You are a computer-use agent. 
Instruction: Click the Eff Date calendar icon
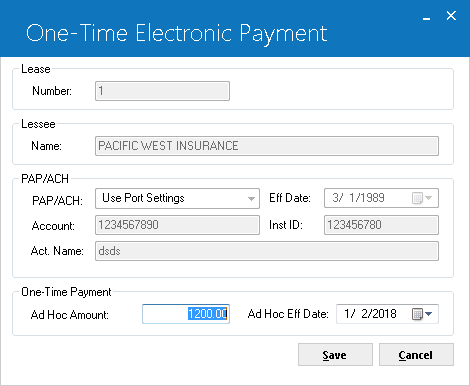417,198
